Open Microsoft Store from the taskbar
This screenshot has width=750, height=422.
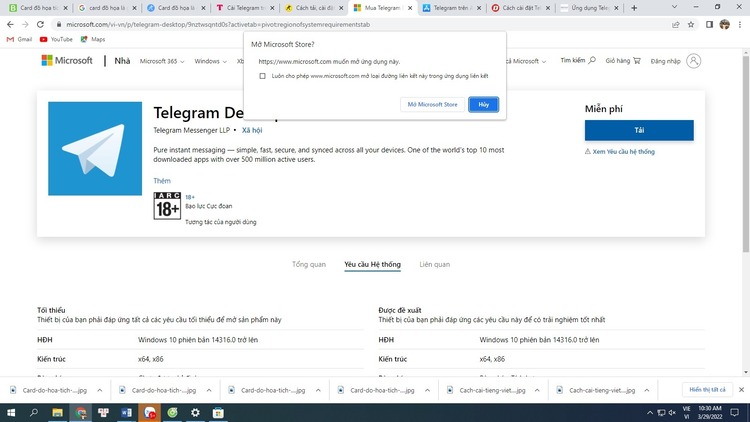[x=218, y=412]
